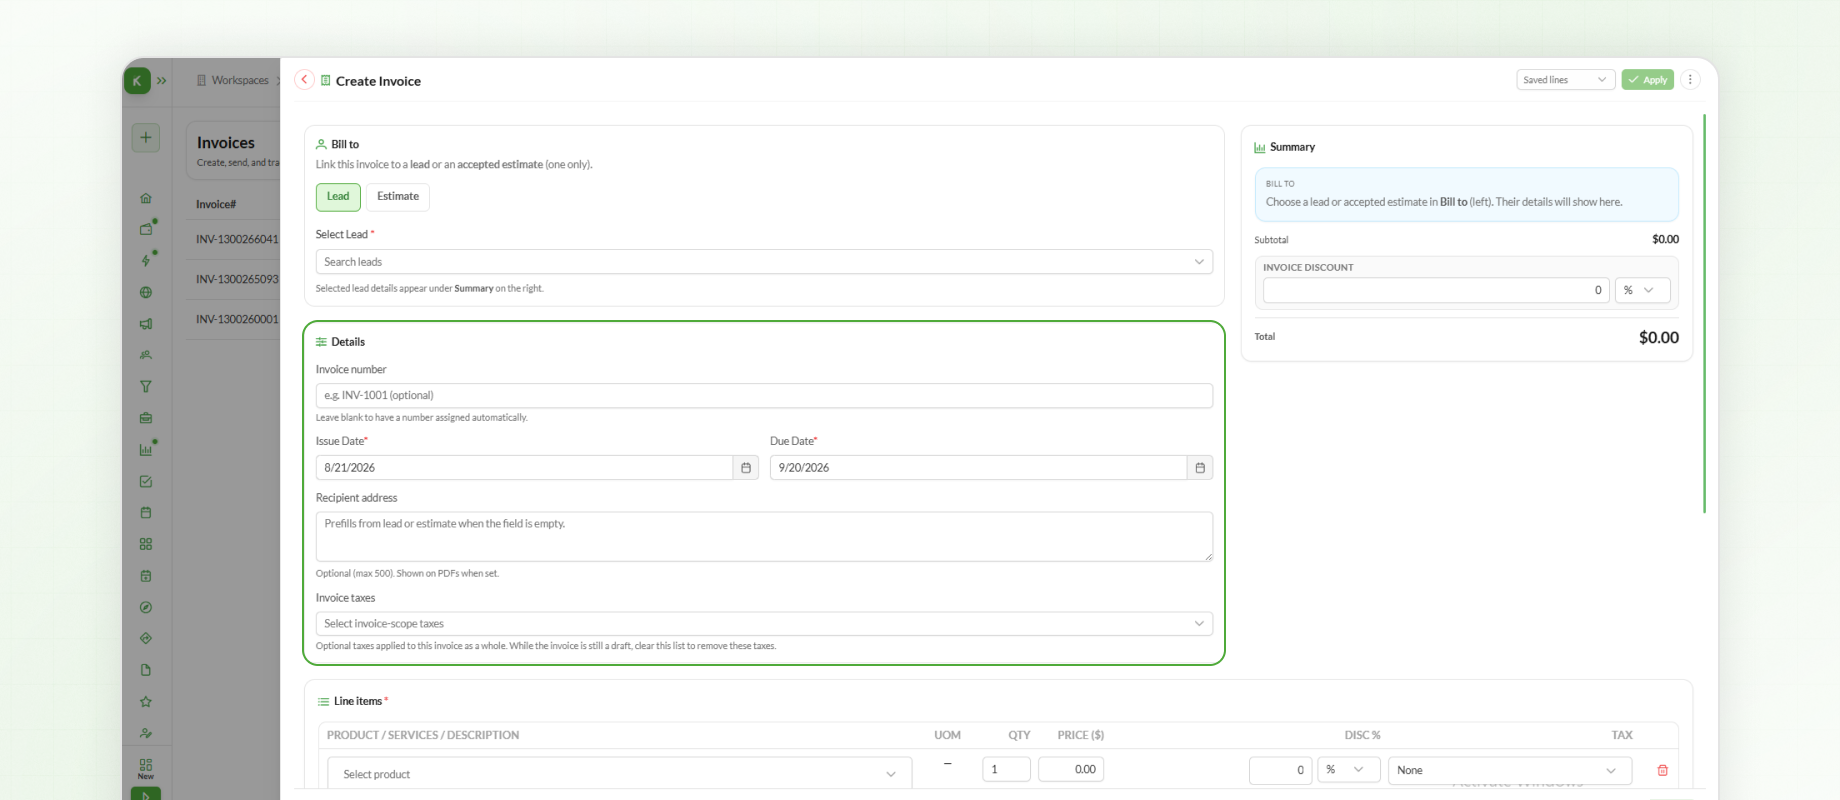The height and width of the screenshot is (800, 1840).
Task: Click the line item QTY field
Action: [x=1006, y=769]
